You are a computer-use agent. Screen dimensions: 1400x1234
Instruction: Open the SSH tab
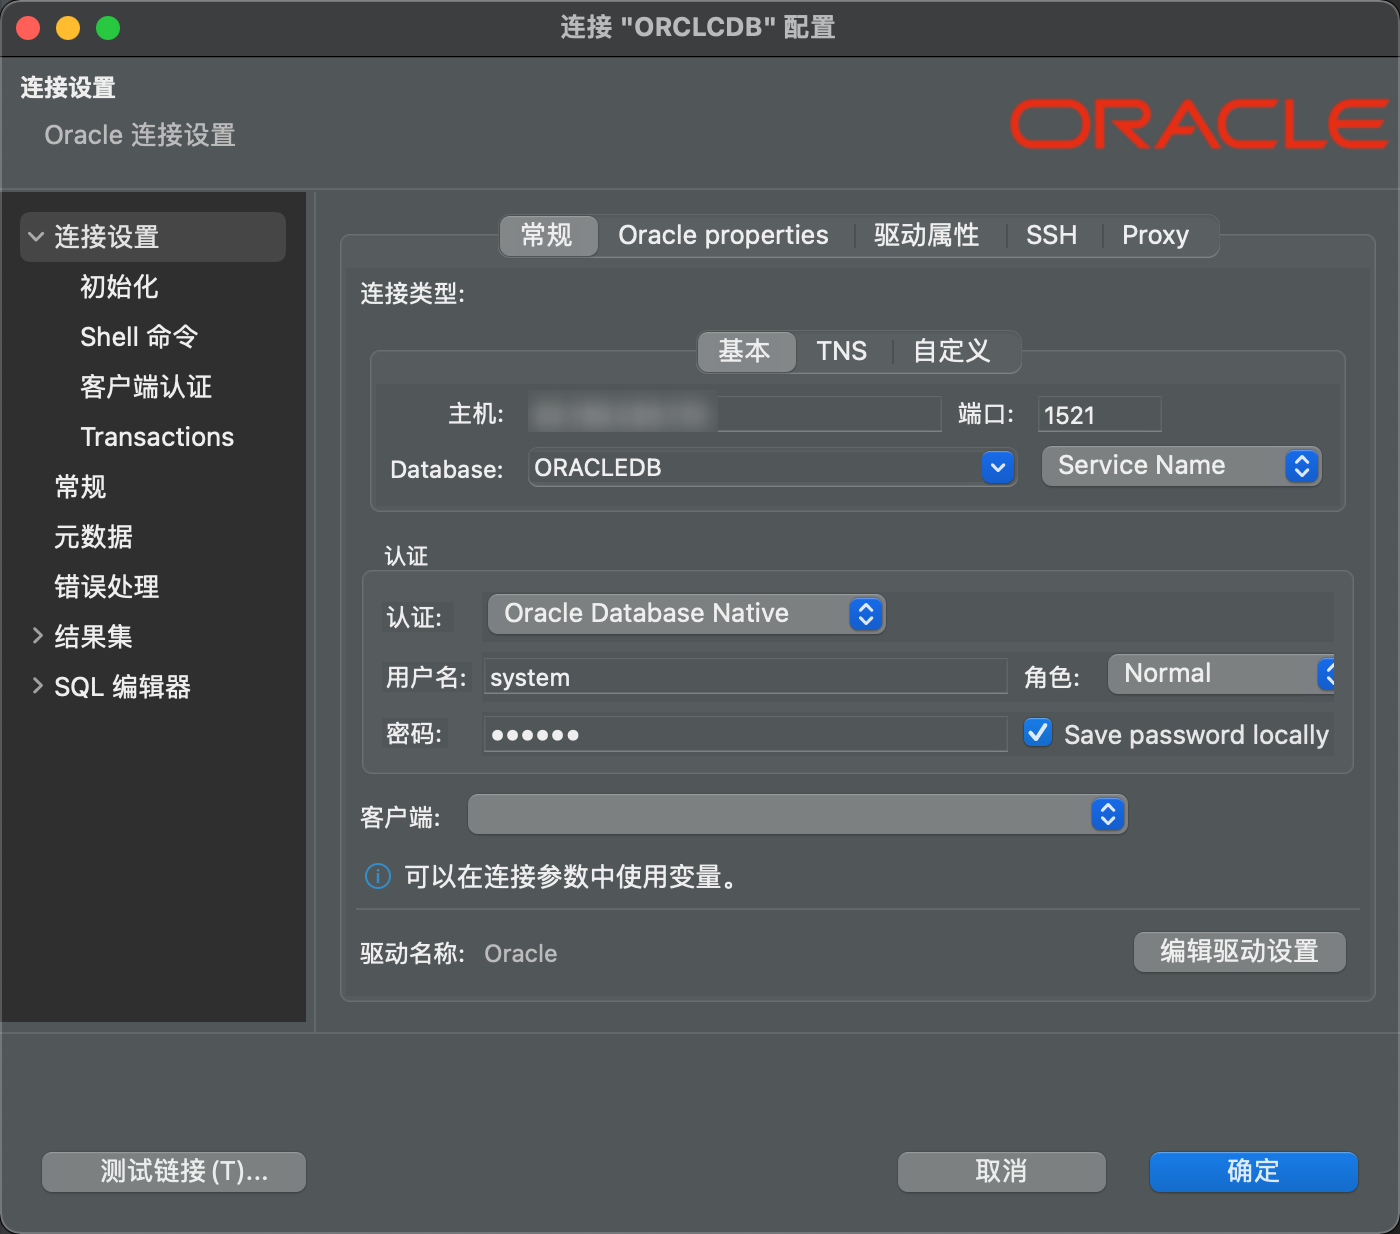[x=1051, y=236]
